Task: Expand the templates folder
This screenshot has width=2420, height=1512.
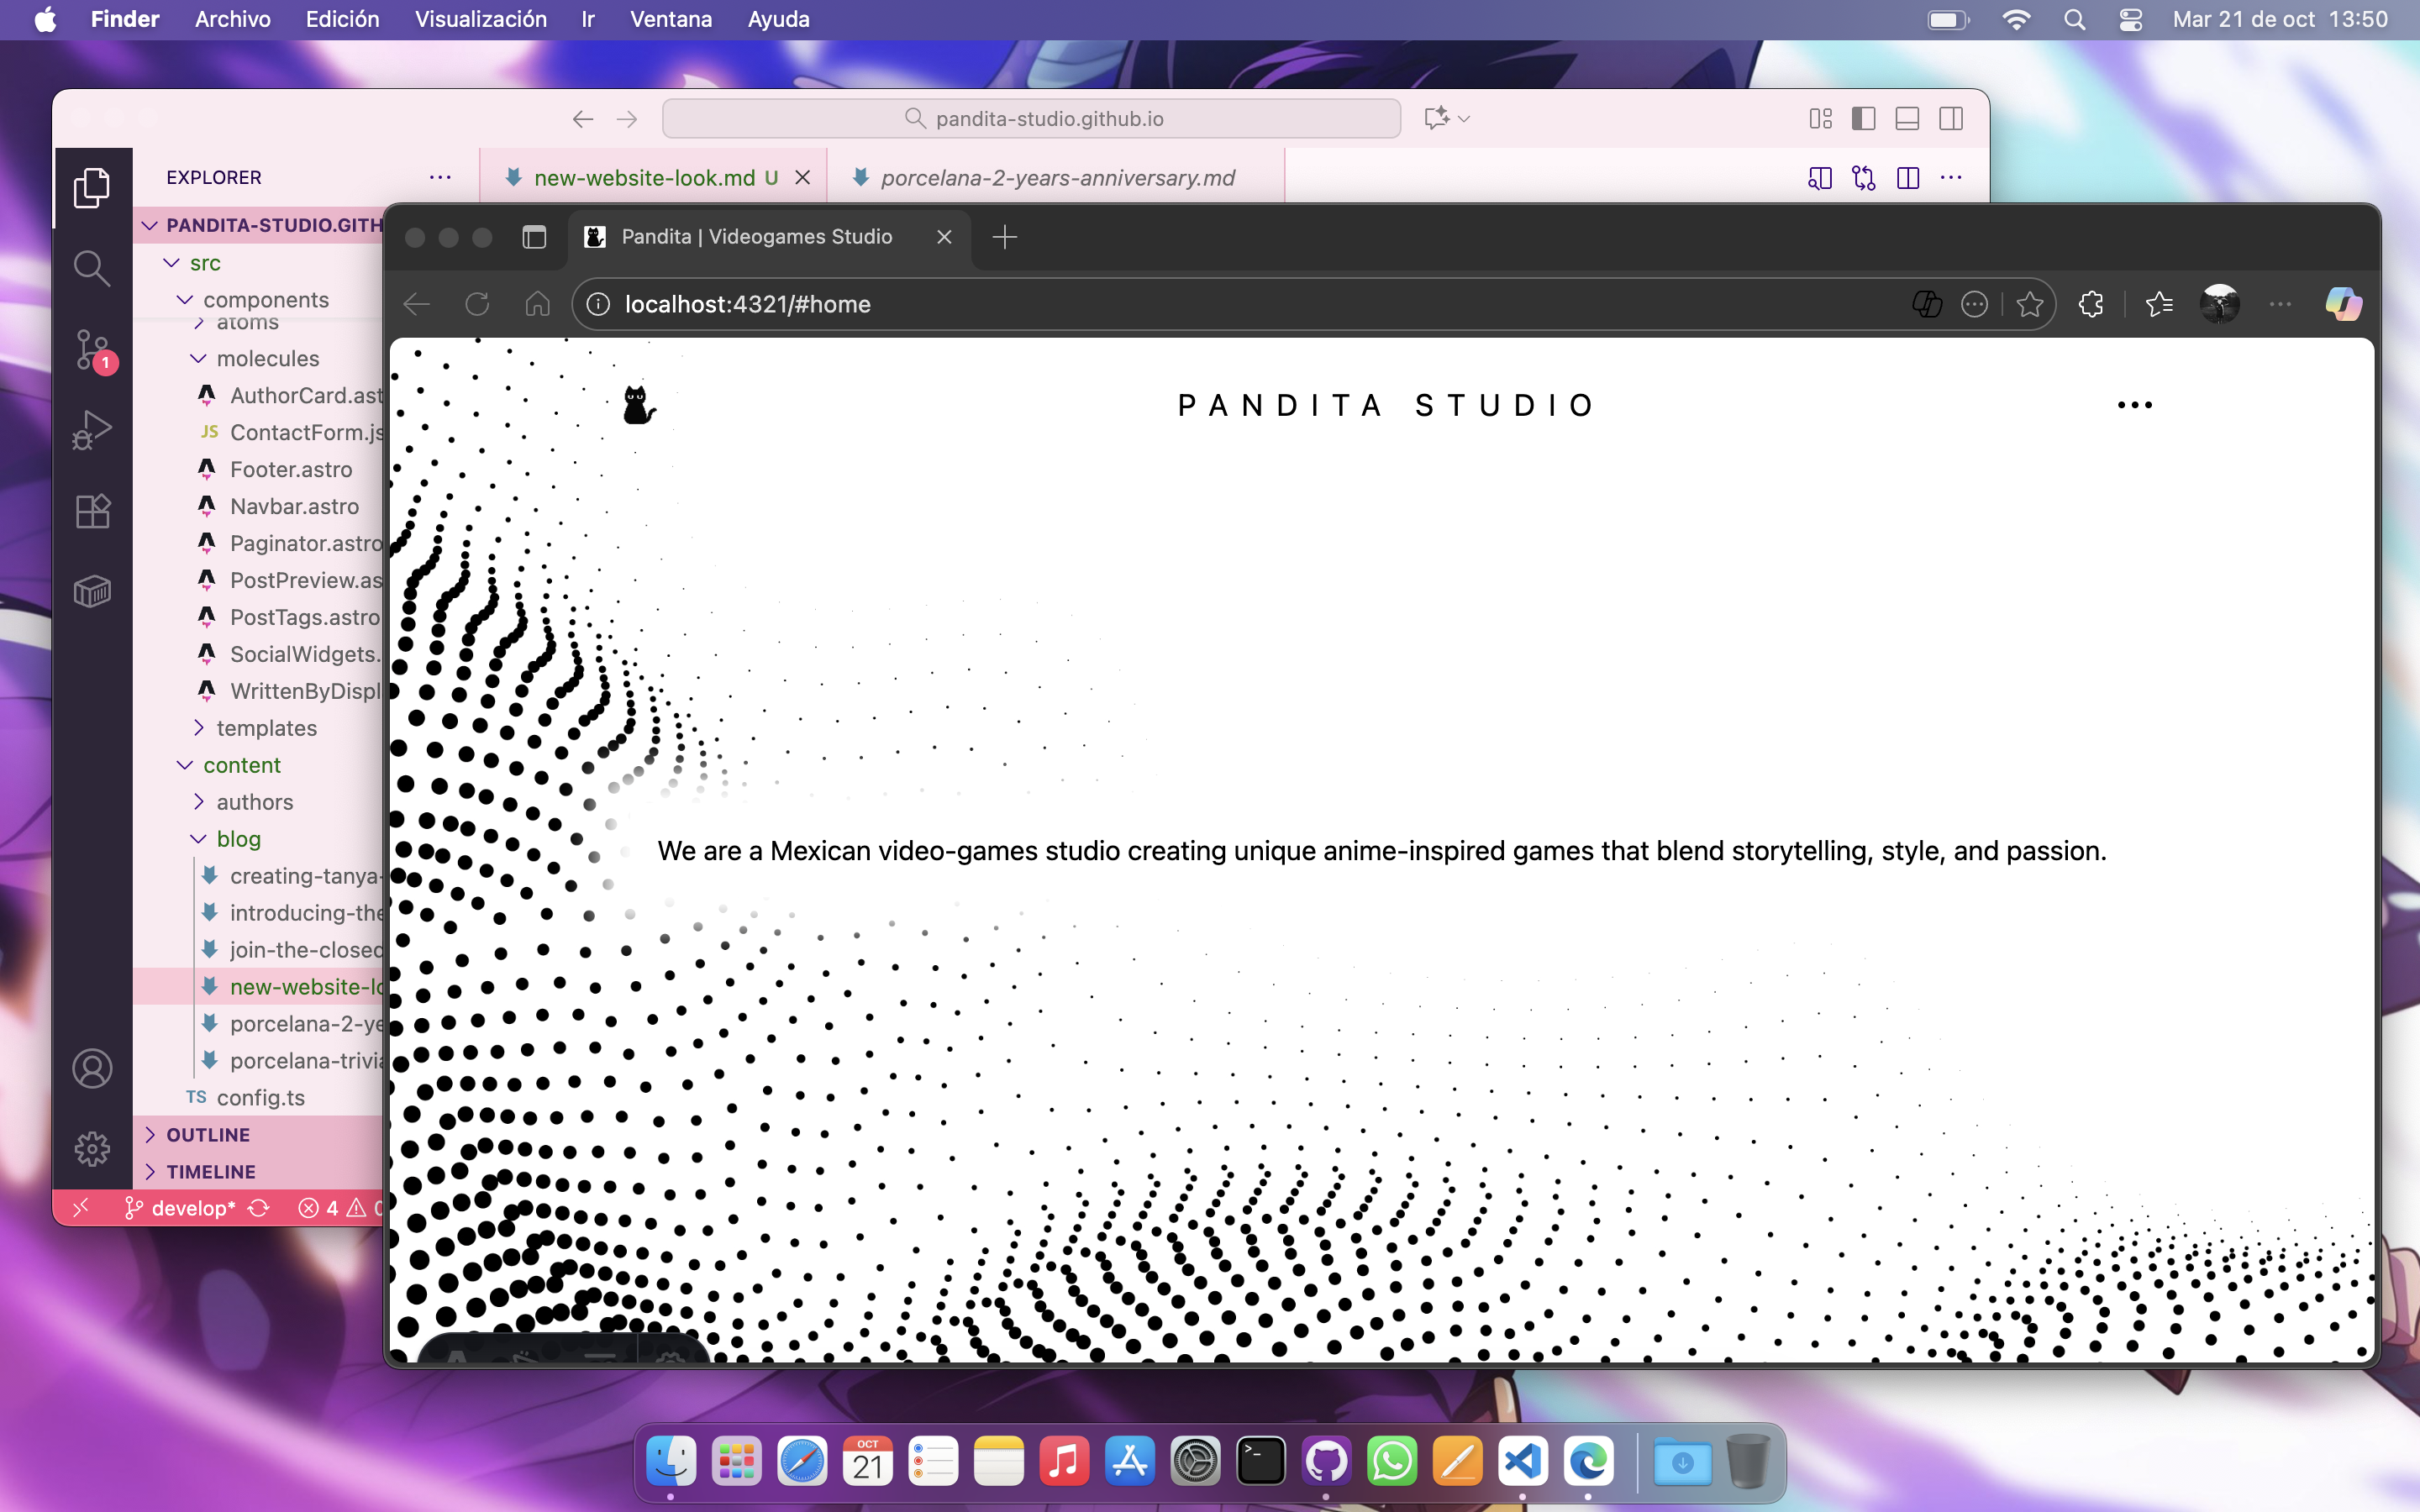Action: [x=266, y=728]
